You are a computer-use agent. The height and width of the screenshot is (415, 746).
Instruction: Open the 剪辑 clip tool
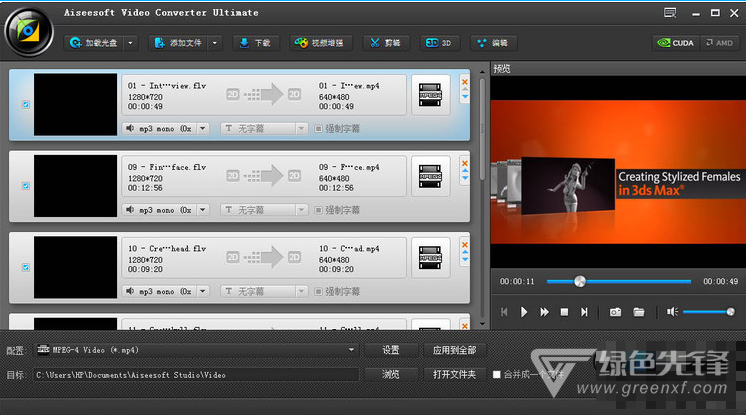(x=384, y=43)
